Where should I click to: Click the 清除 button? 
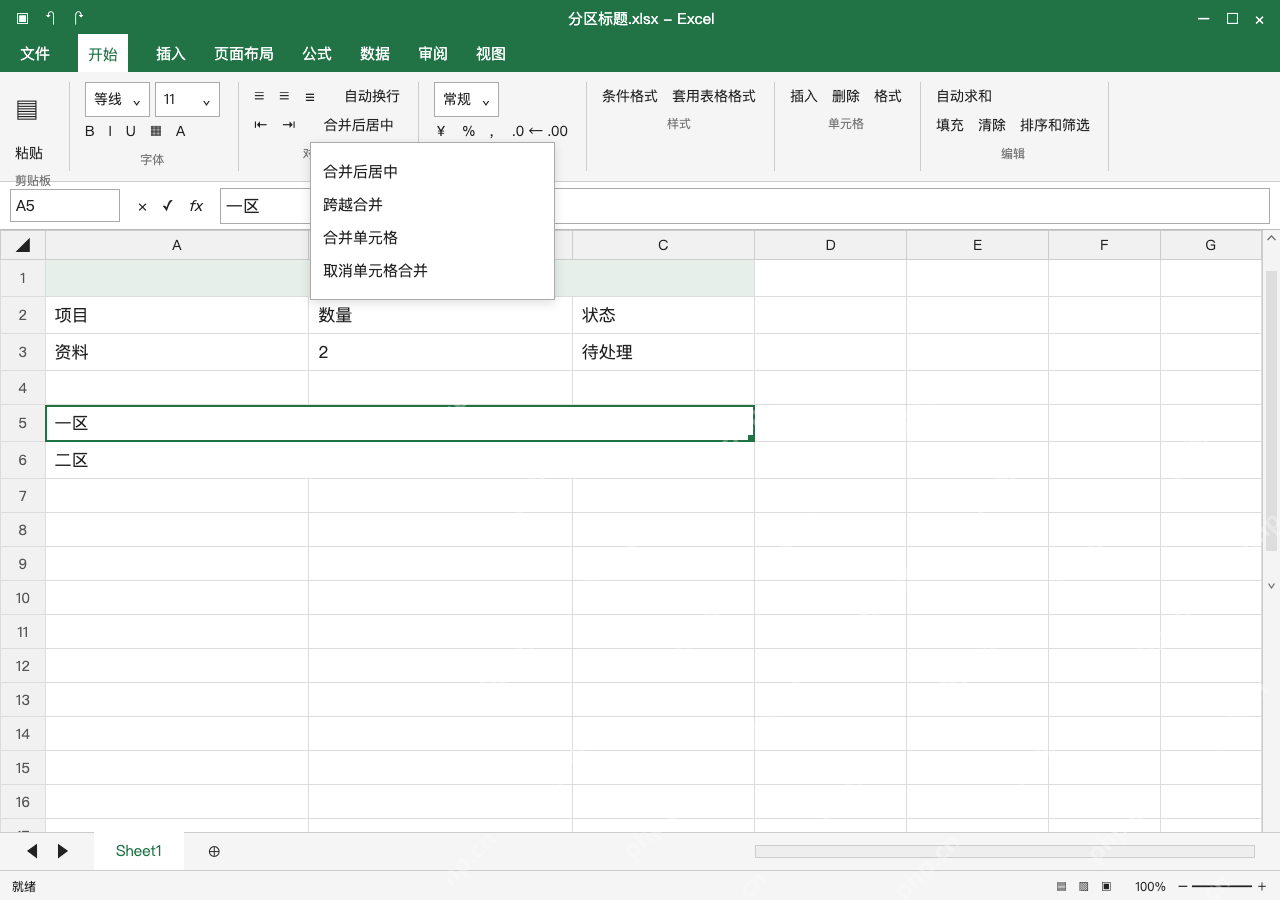pos(992,125)
